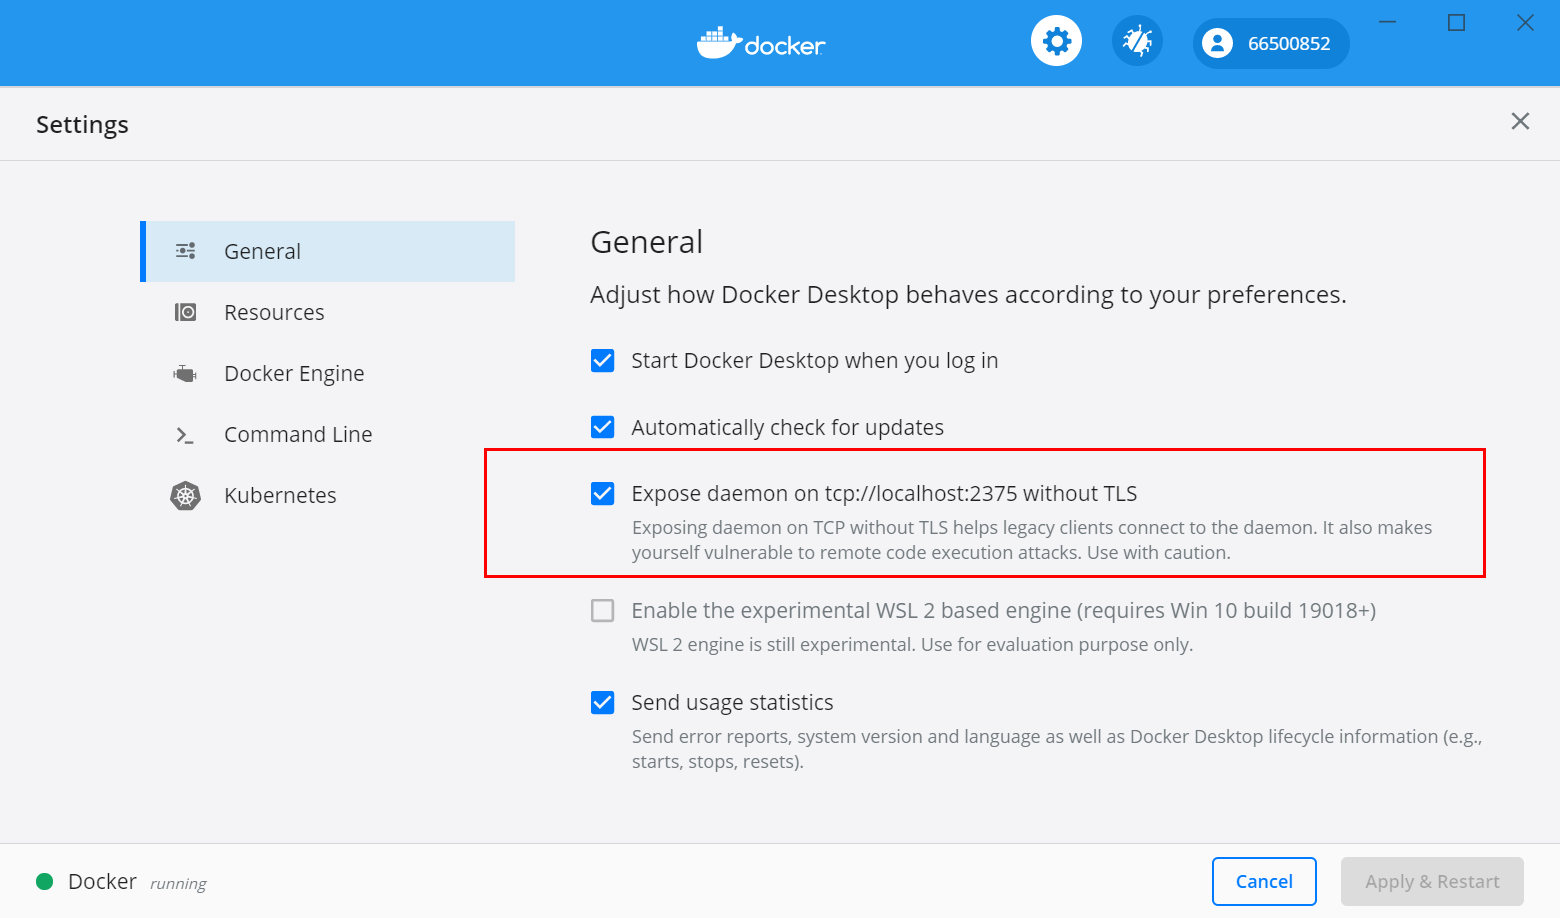Viewport: 1560px width, 918px height.
Task: Click the user avatar icon
Action: [x=1217, y=43]
